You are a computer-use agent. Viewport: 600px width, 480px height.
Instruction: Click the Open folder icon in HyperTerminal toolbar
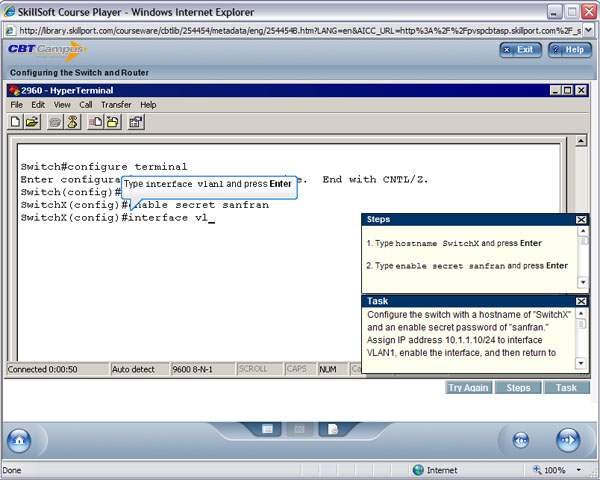32,122
